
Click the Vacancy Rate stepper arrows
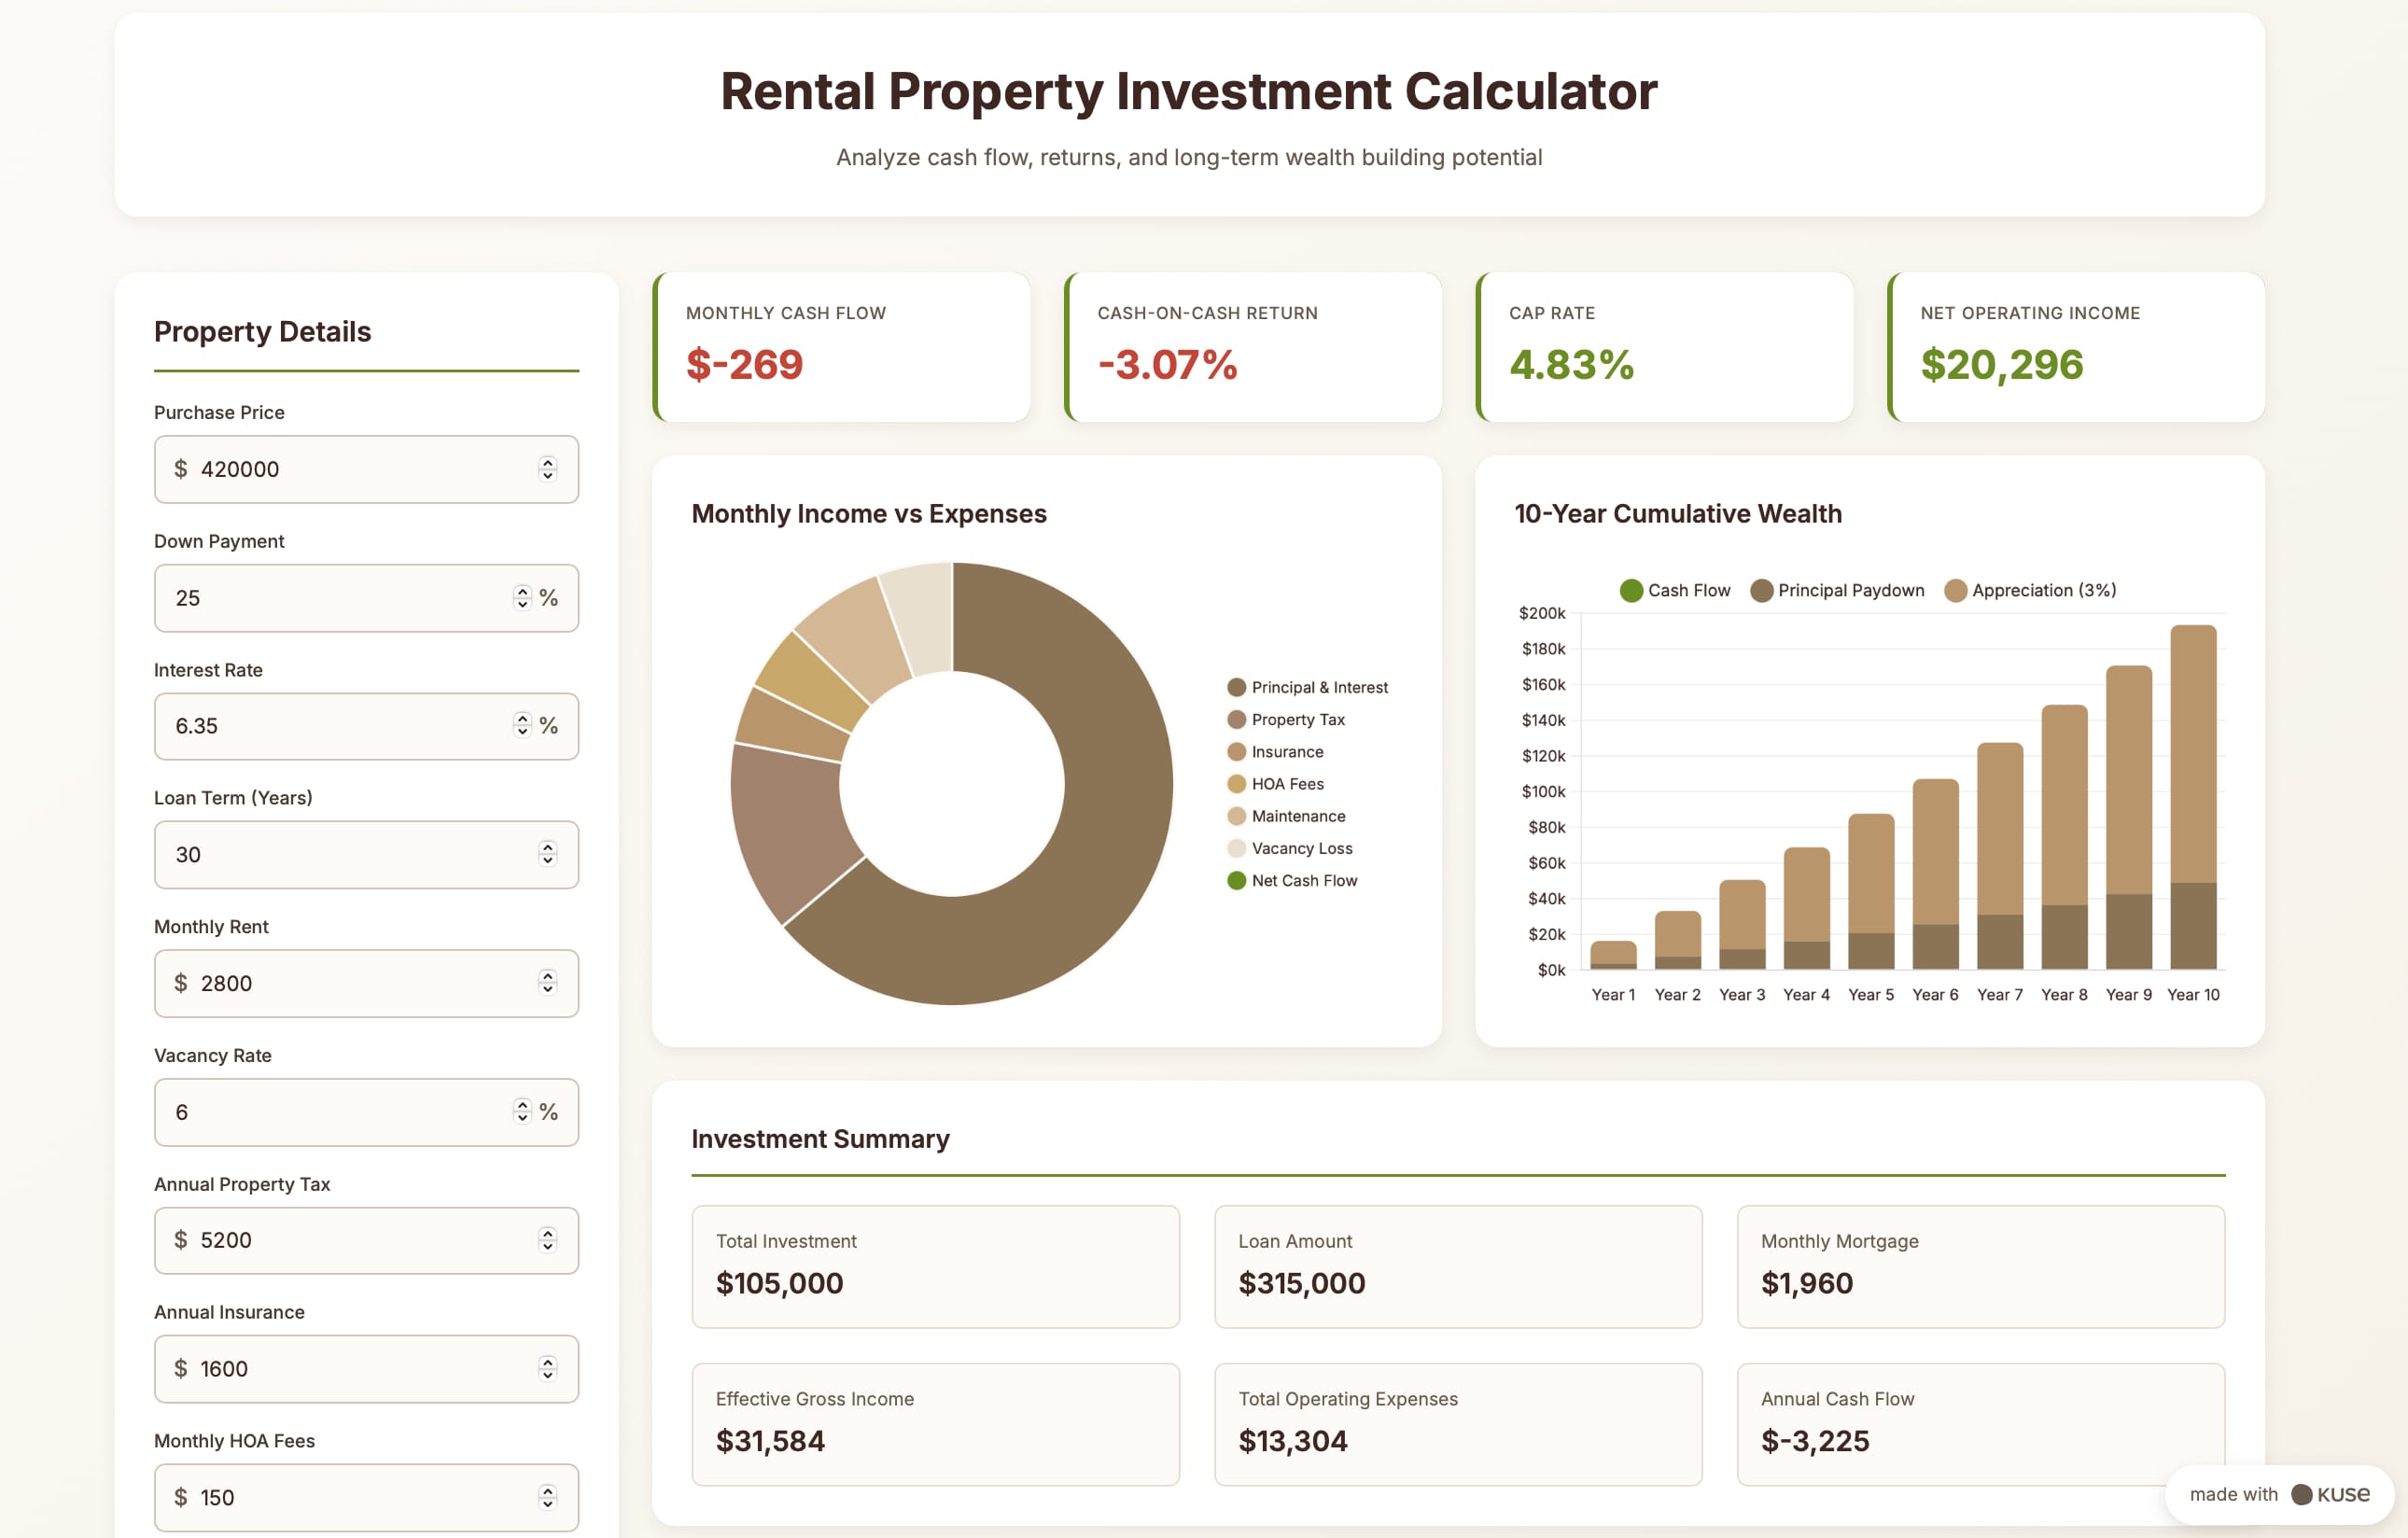522,1111
